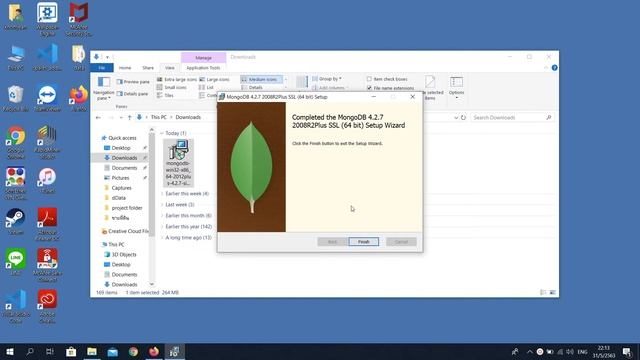Toggle the Details pane button
The width and height of the screenshot is (640, 360).
tap(132, 94)
